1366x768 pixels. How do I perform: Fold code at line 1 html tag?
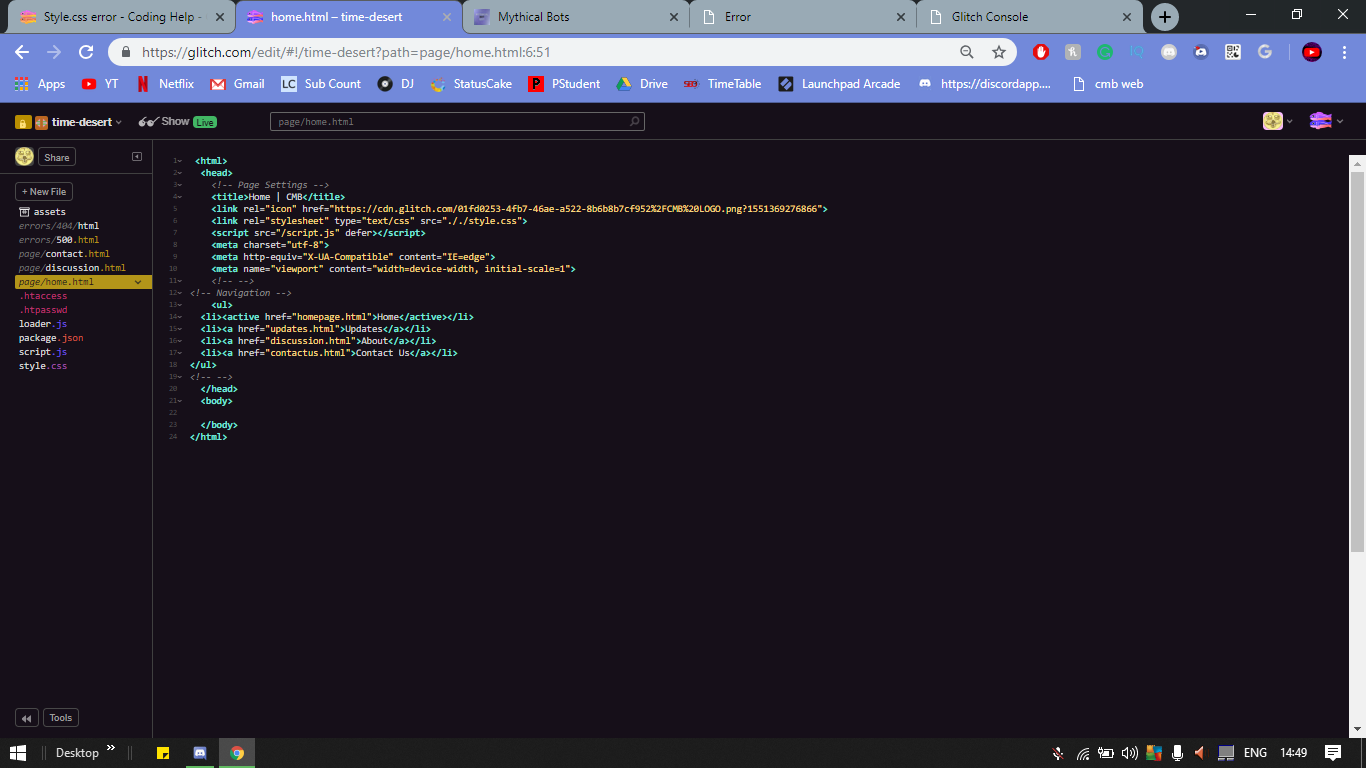pos(179,161)
